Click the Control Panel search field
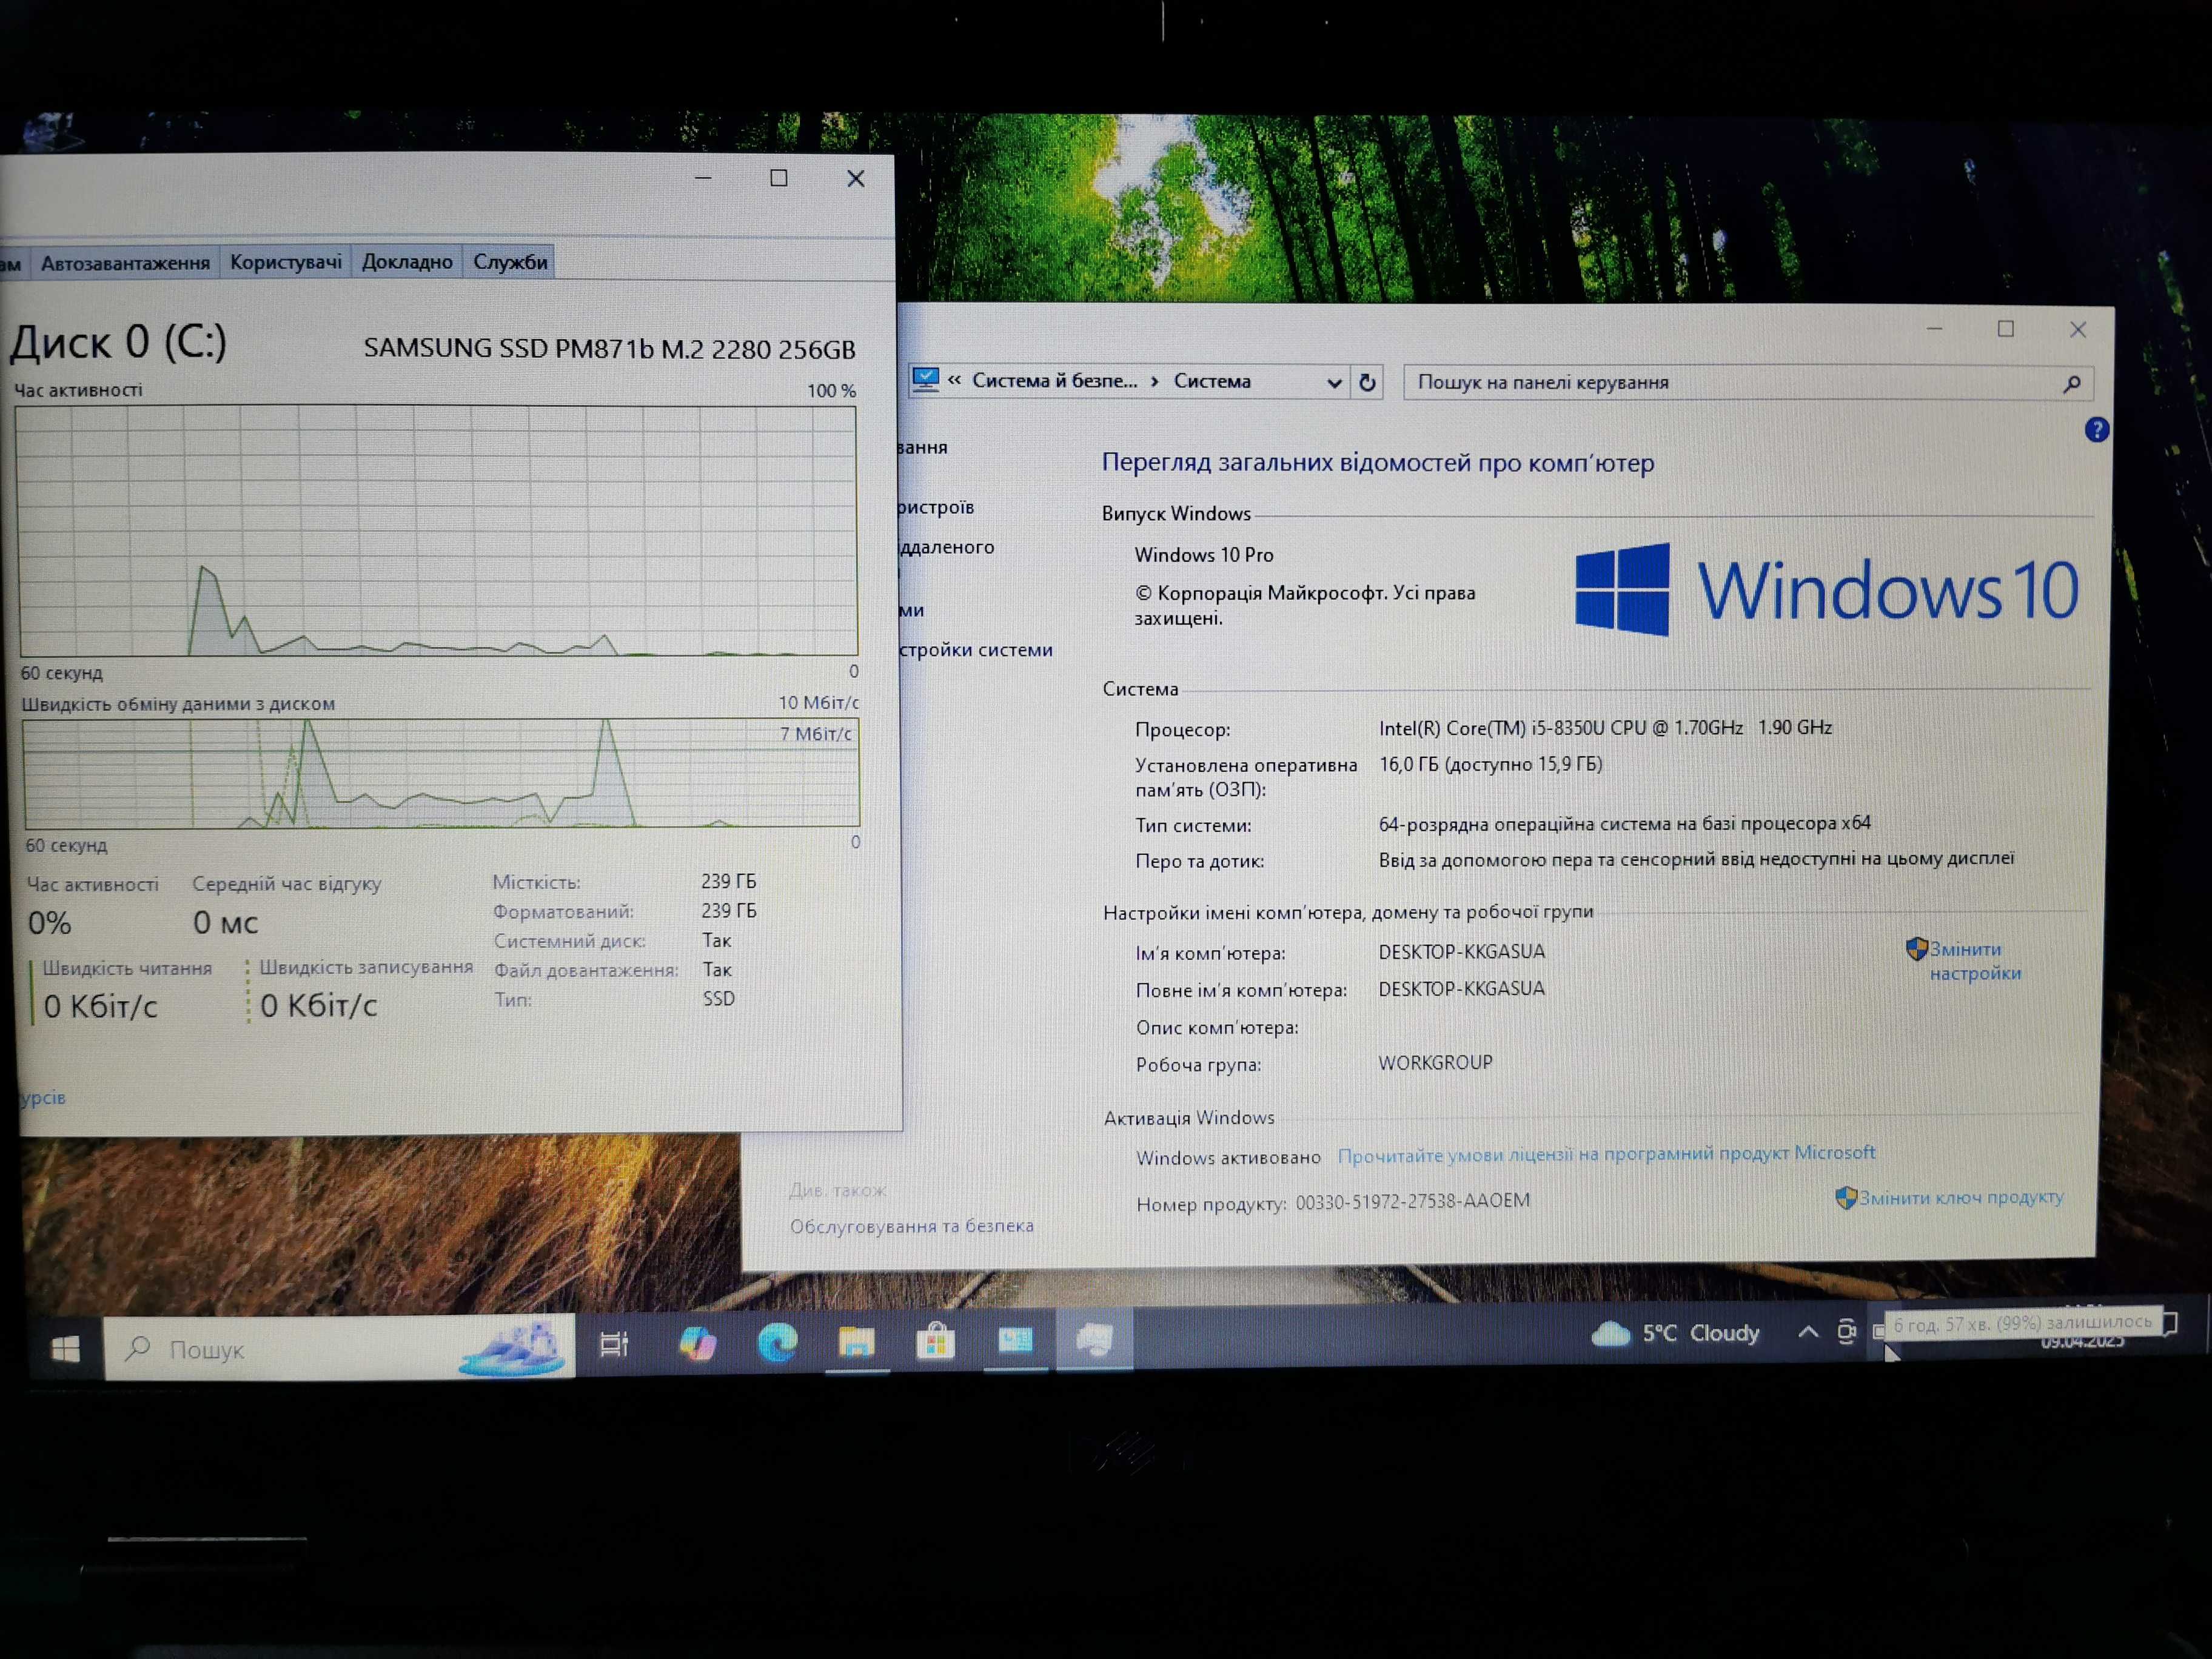 pos(1748,382)
